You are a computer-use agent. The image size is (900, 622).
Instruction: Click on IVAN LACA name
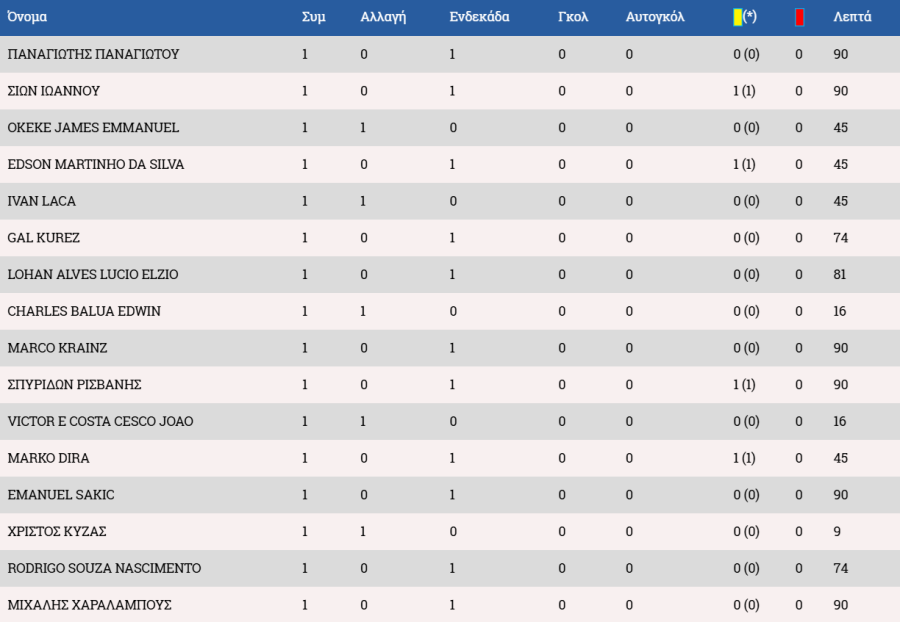click(x=41, y=201)
